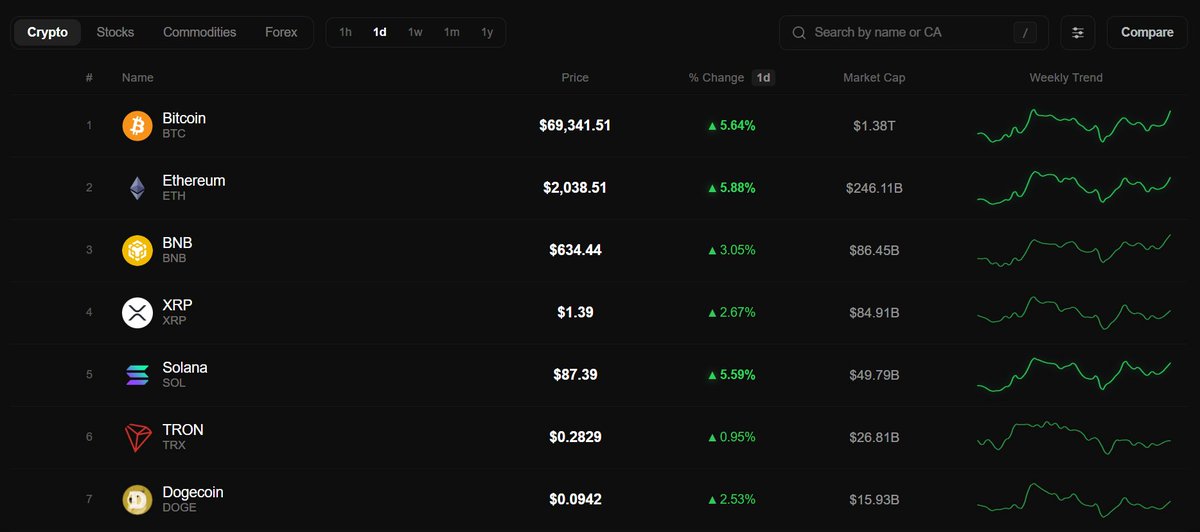This screenshot has width=1200, height=532.
Task: Click the search magnifier icon
Action: click(x=799, y=33)
